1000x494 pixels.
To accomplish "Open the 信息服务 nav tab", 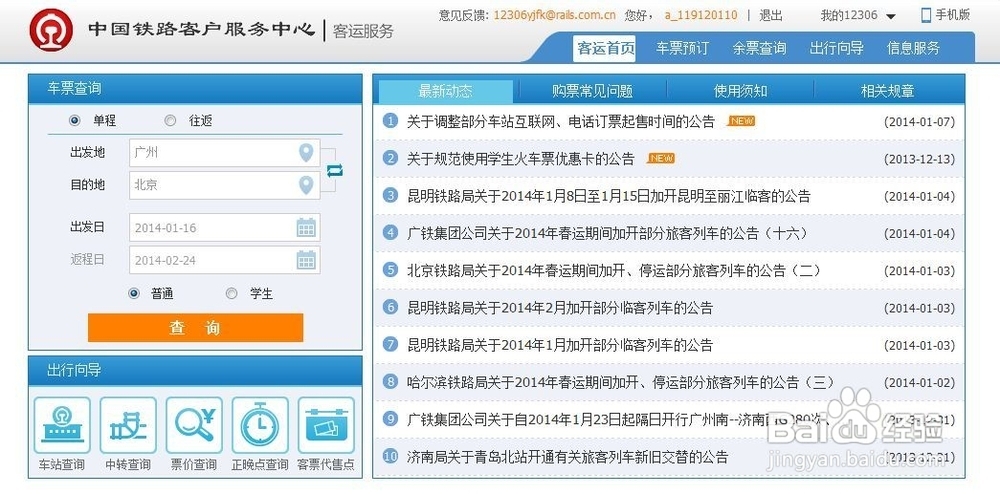I will click(x=913, y=48).
